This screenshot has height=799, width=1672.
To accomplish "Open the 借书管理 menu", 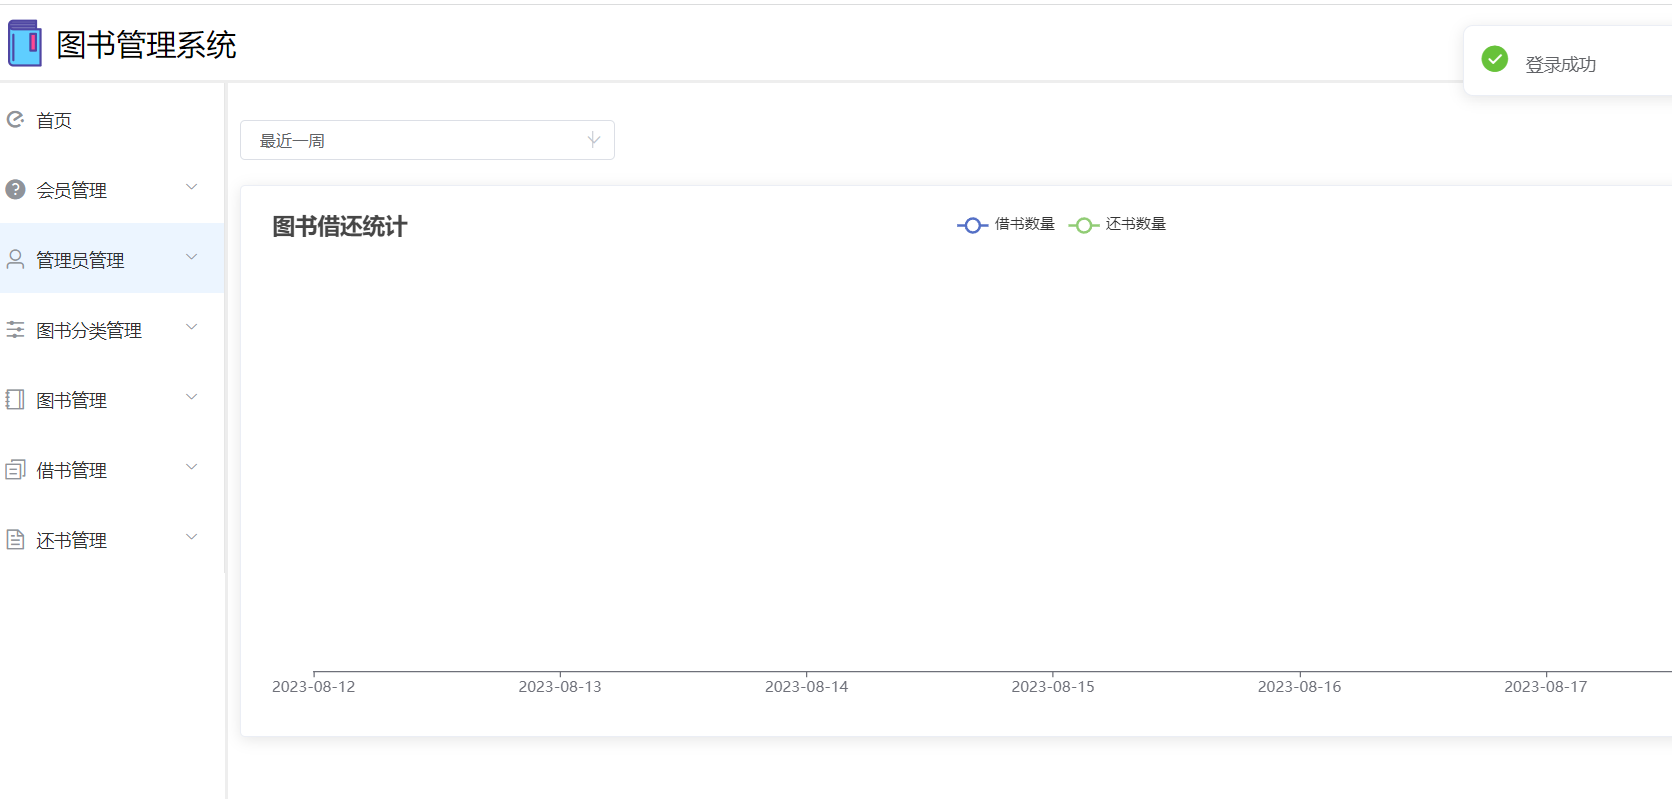I will (x=112, y=470).
